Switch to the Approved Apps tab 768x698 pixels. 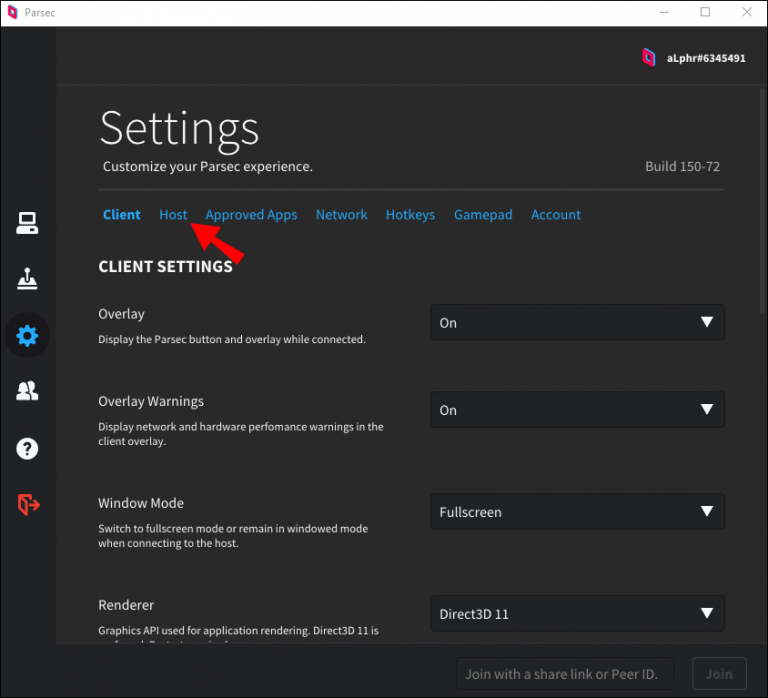tap(251, 215)
